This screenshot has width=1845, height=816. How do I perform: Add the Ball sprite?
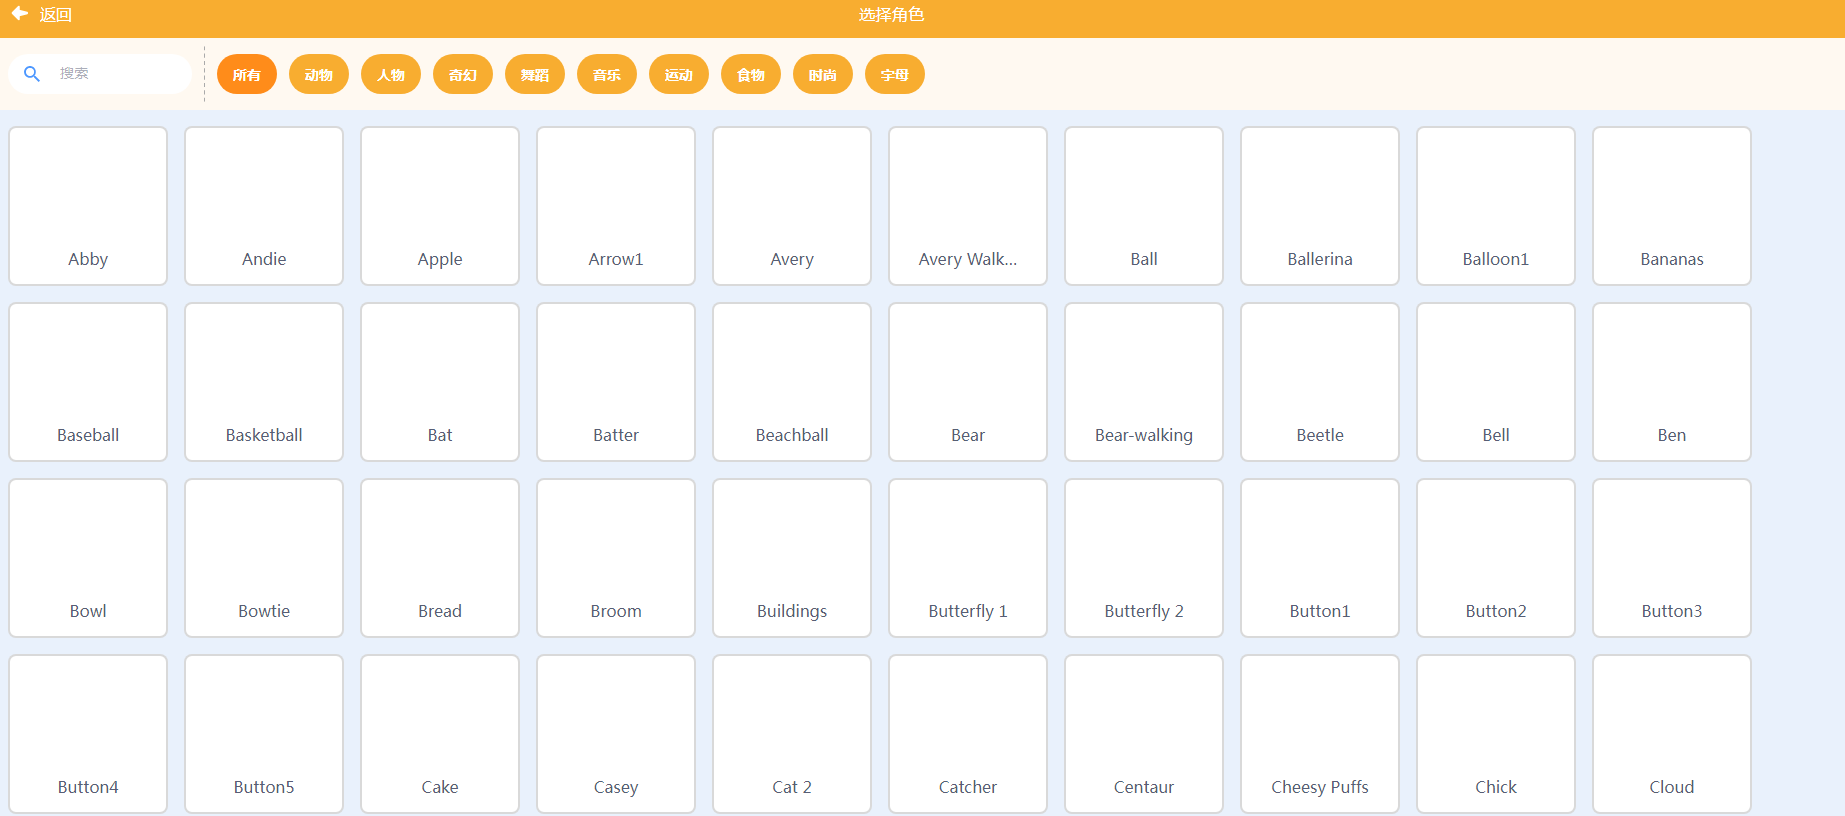(1144, 206)
